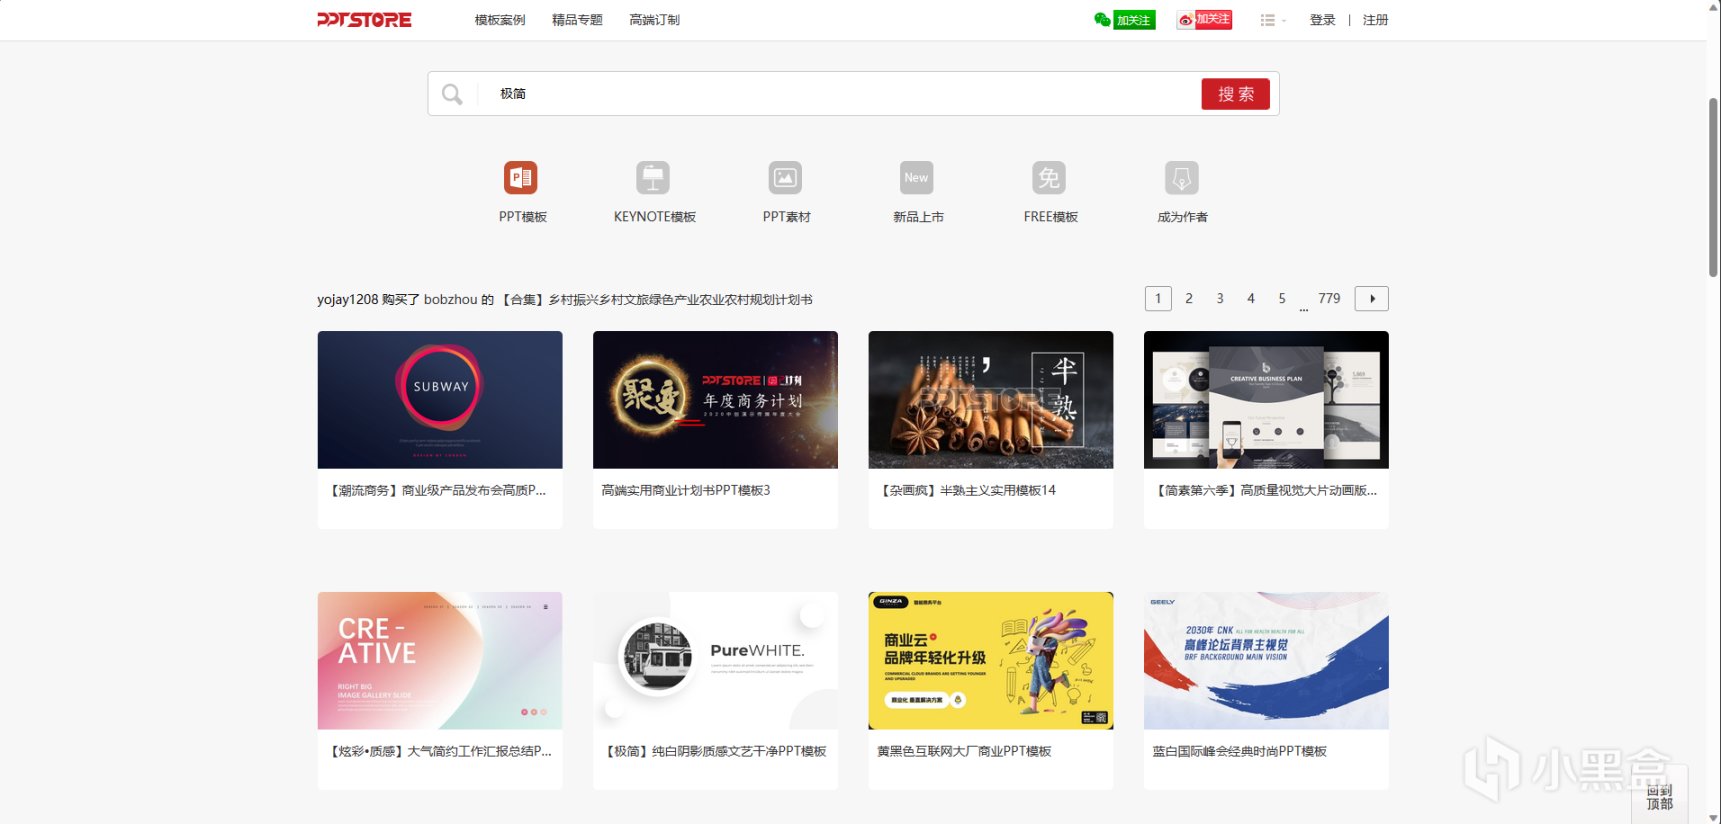Viewport: 1721px width, 824px height.
Task: Open the CREATIVE gradient template thumbnail
Action: click(440, 661)
